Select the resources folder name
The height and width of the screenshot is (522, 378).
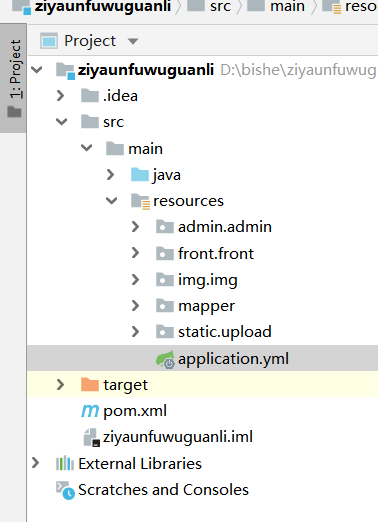tap(188, 201)
